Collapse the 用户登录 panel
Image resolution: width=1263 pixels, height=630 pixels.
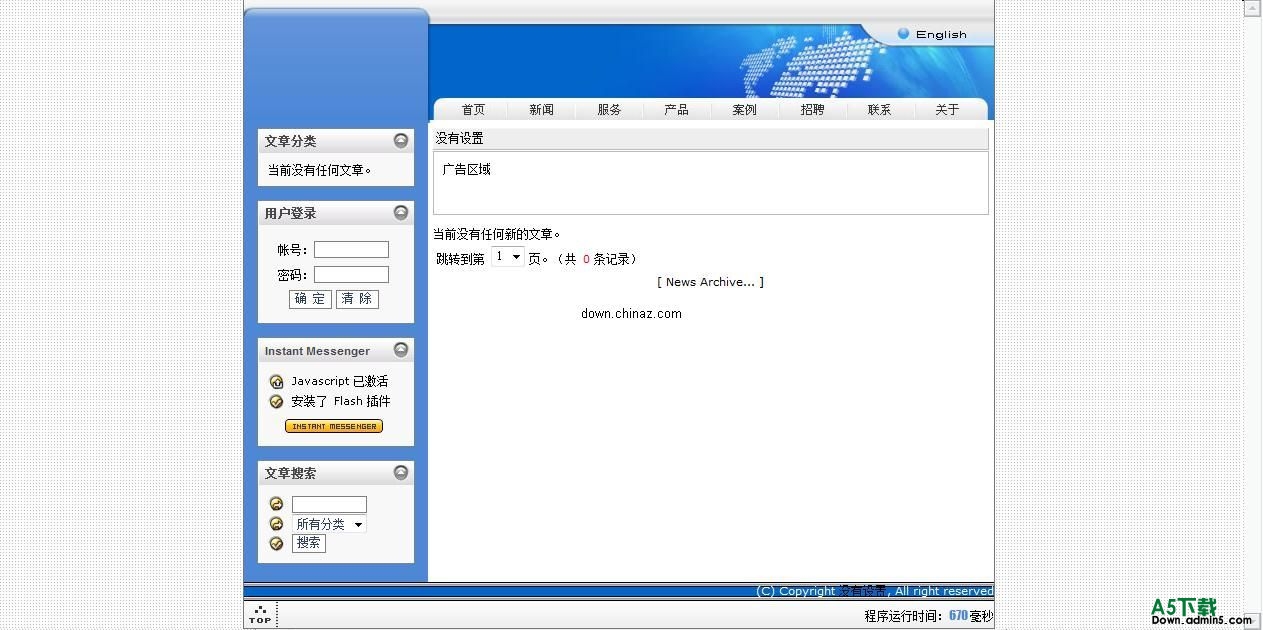(x=400, y=212)
